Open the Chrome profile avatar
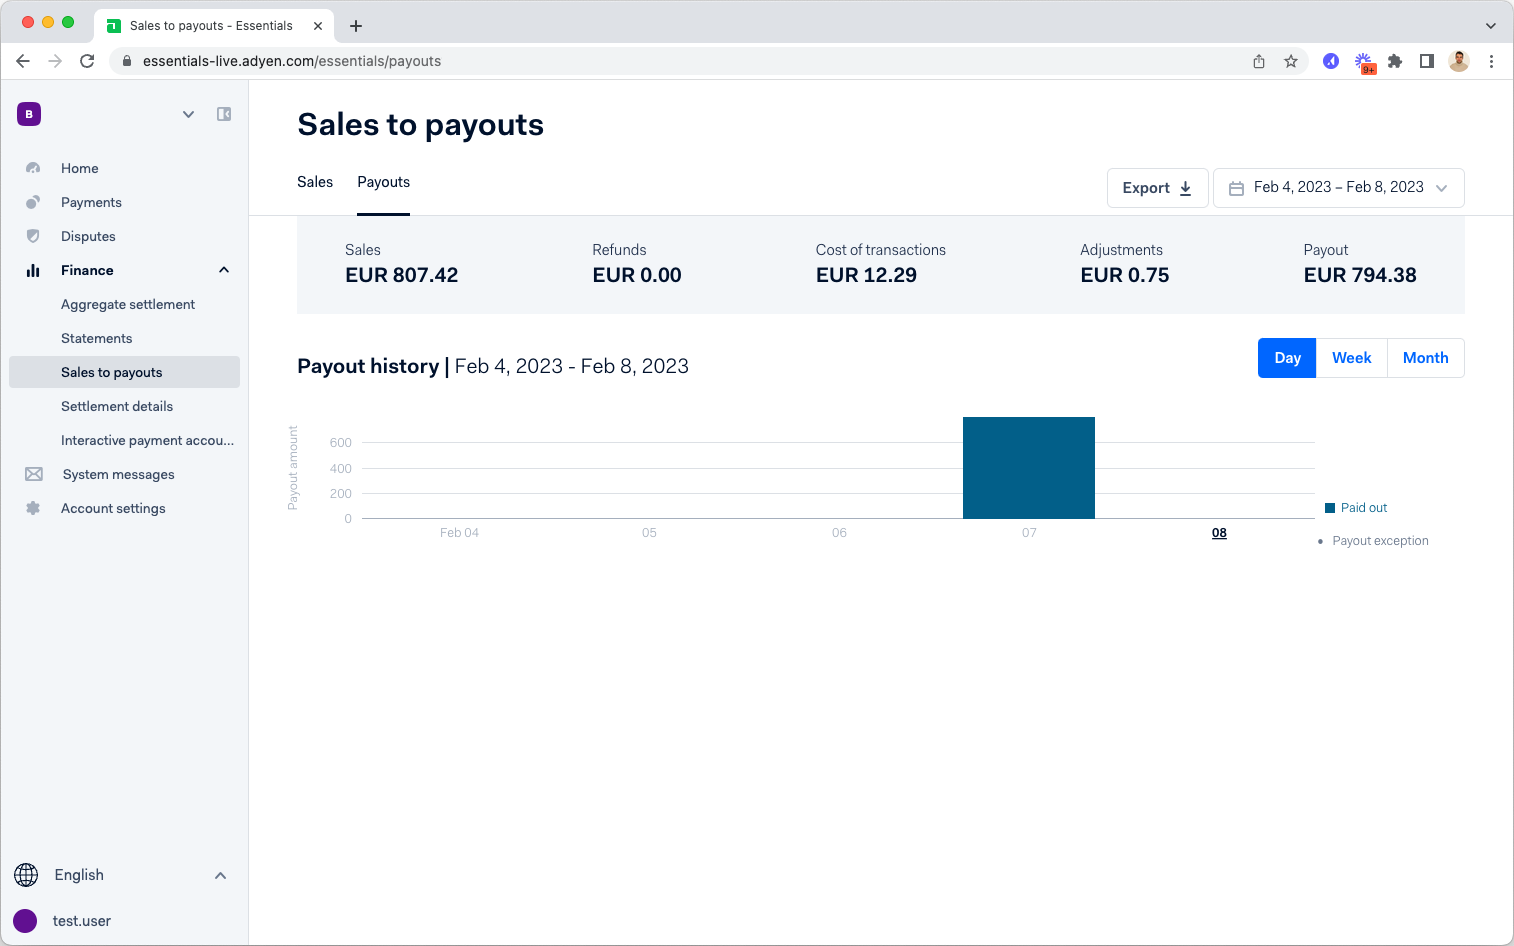The height and width of the screenshot is (946, 1514). pyautogui.click(x=1459, y=61)
